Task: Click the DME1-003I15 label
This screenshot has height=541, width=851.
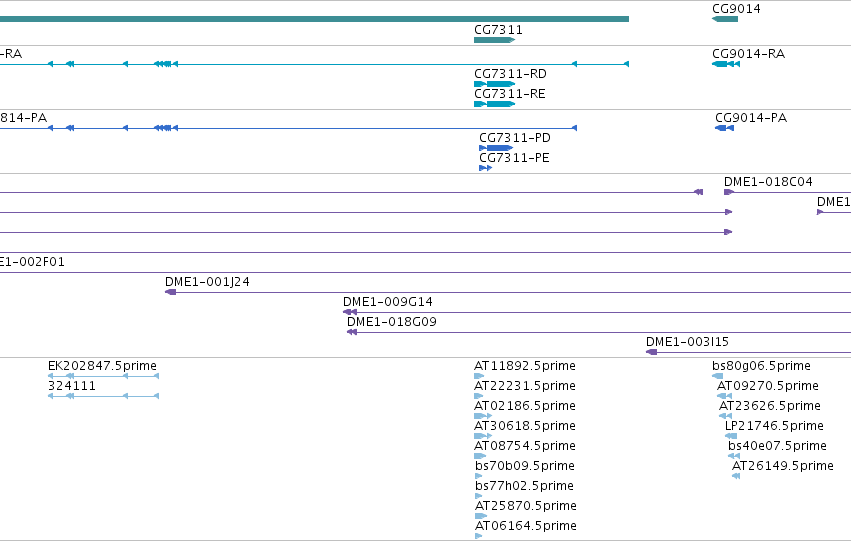Action: [x=687, y=341]
